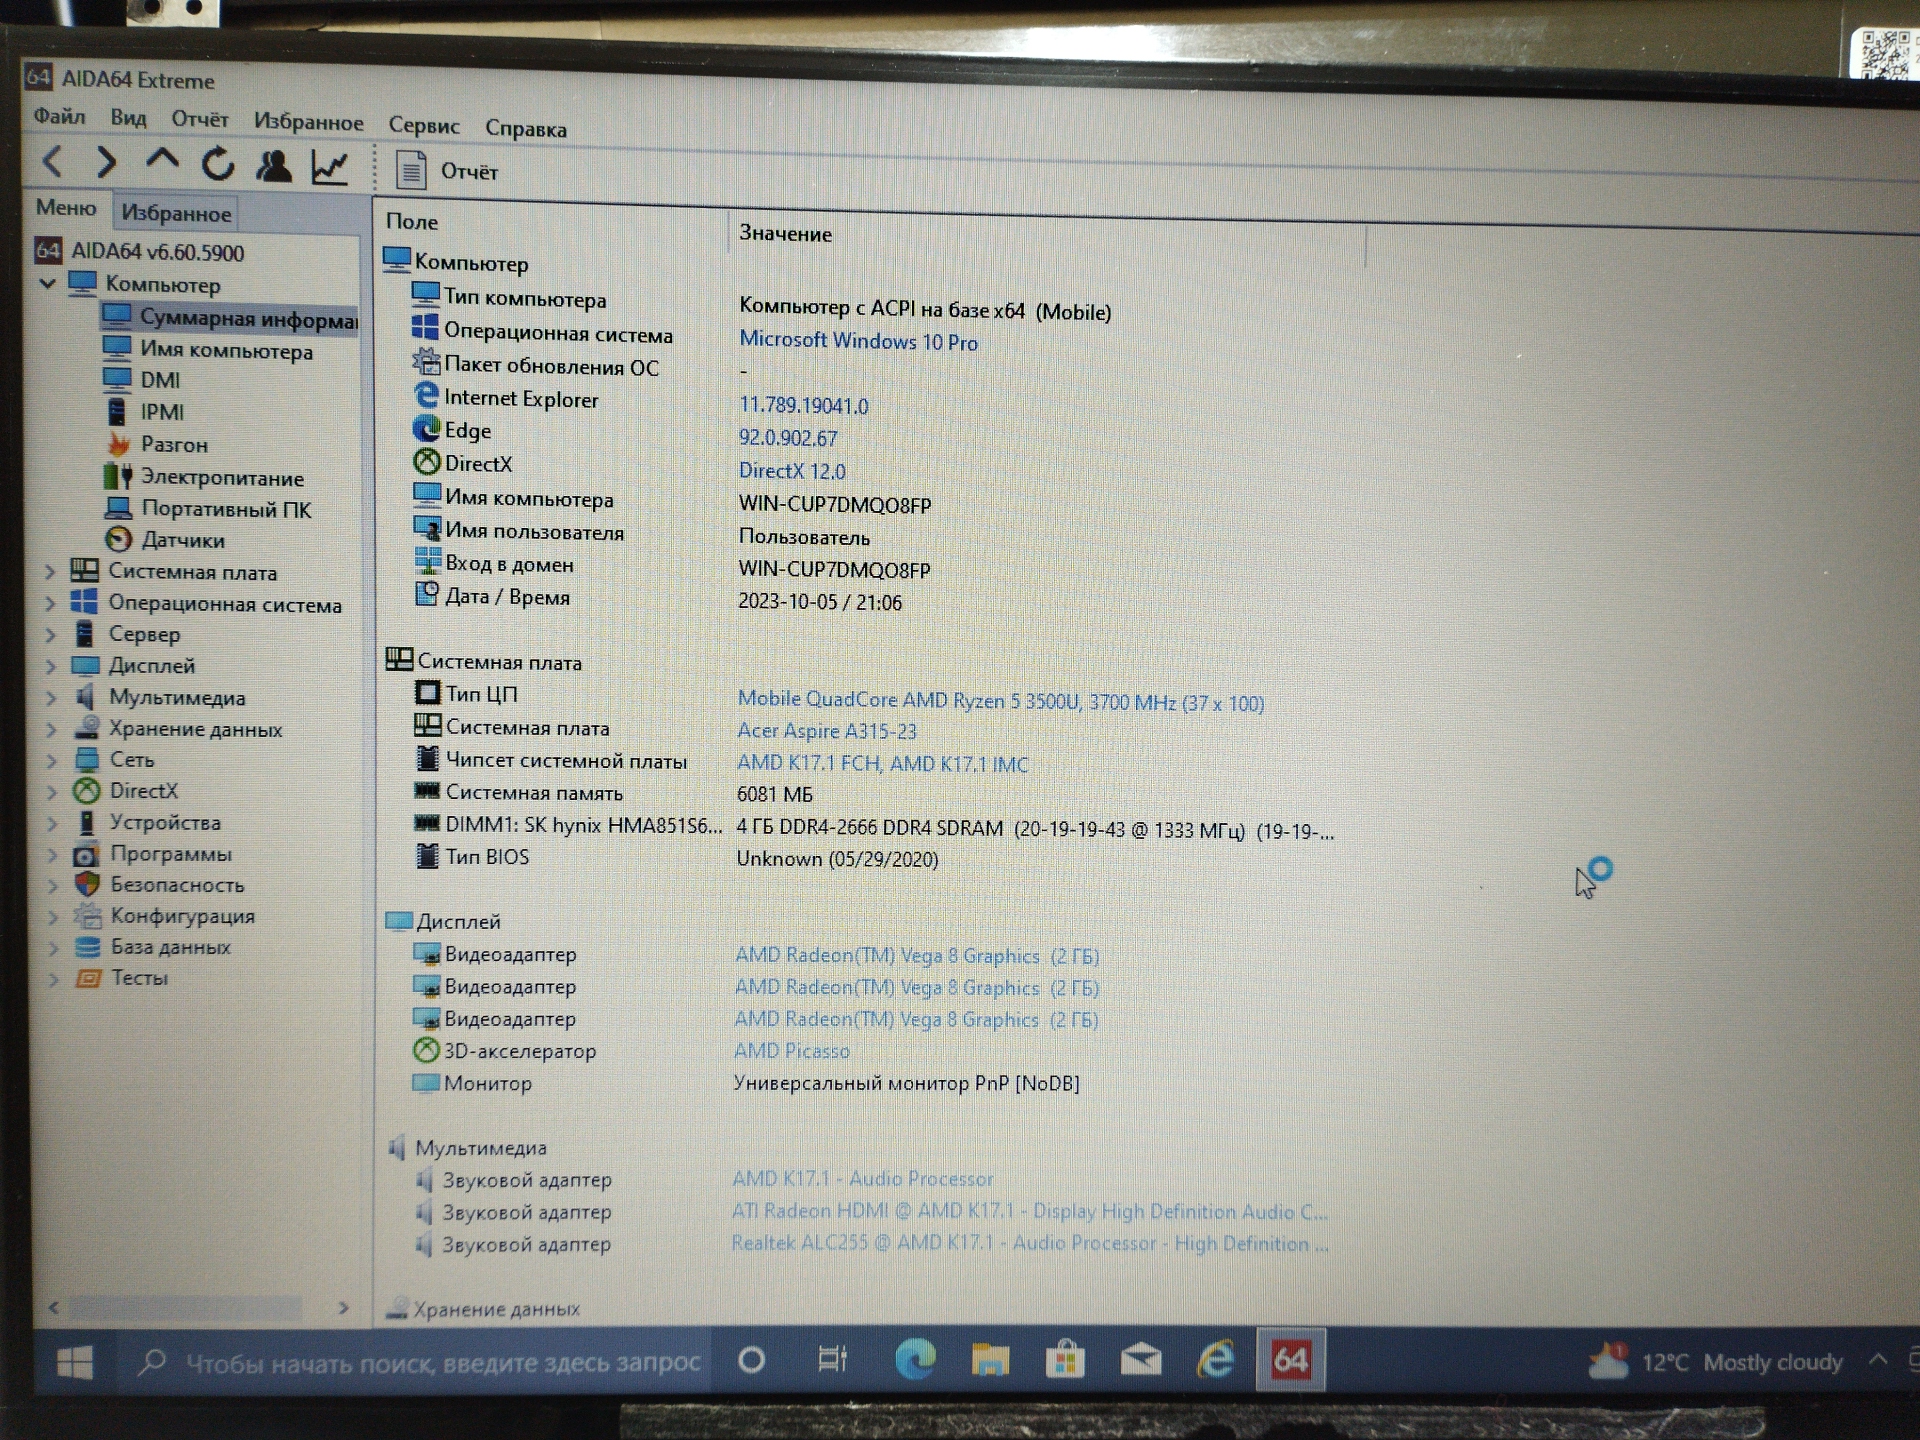
Task: Select the Портативный ПК tree item
Action: click(x=209, y=509)
